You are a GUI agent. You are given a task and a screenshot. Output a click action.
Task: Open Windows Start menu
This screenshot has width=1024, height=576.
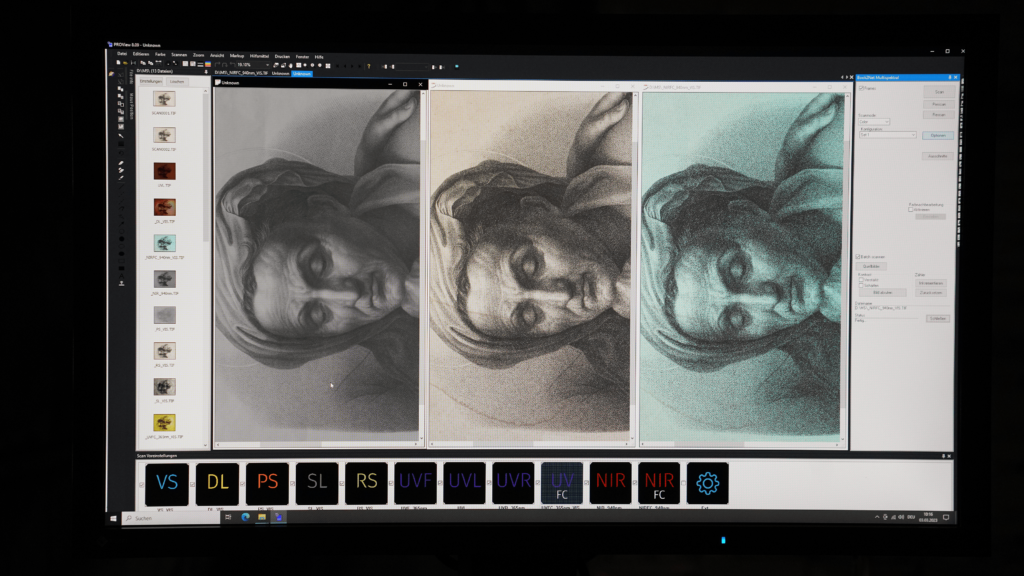[113, 518]
